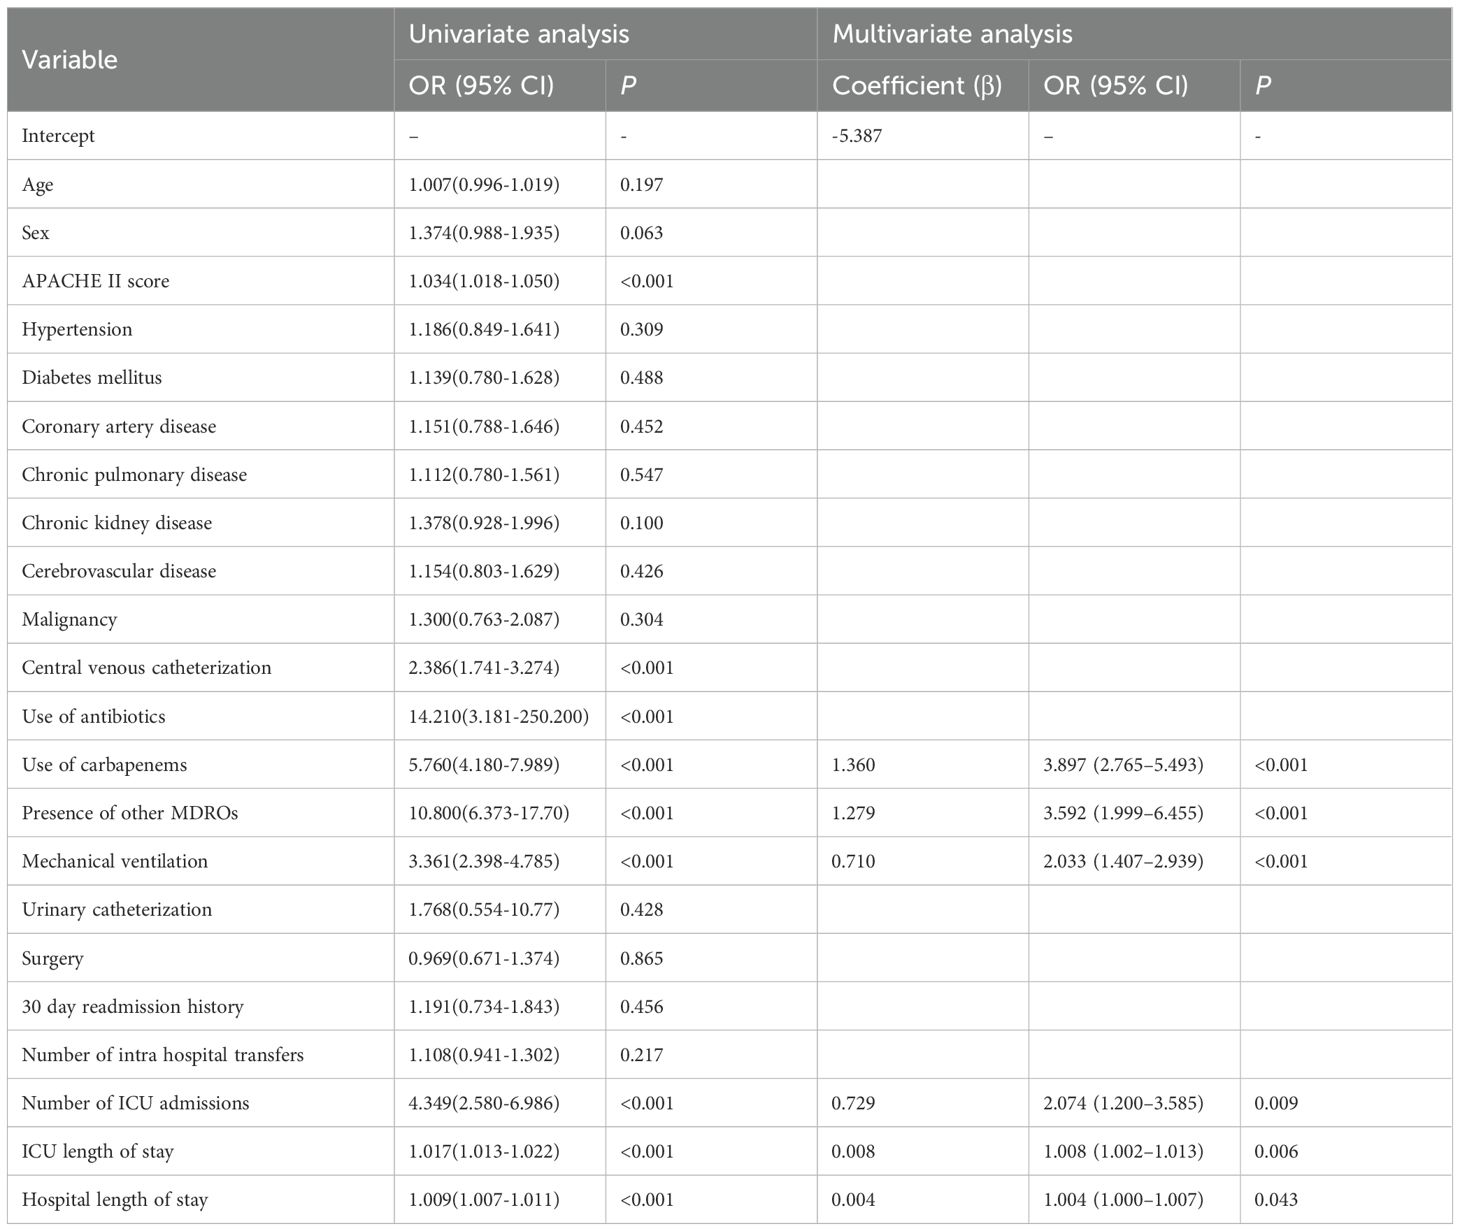Select Use of carbapenems coefficient 1.360
This screenshot has height=1231, width=1460.
click(x=853, y=765)
